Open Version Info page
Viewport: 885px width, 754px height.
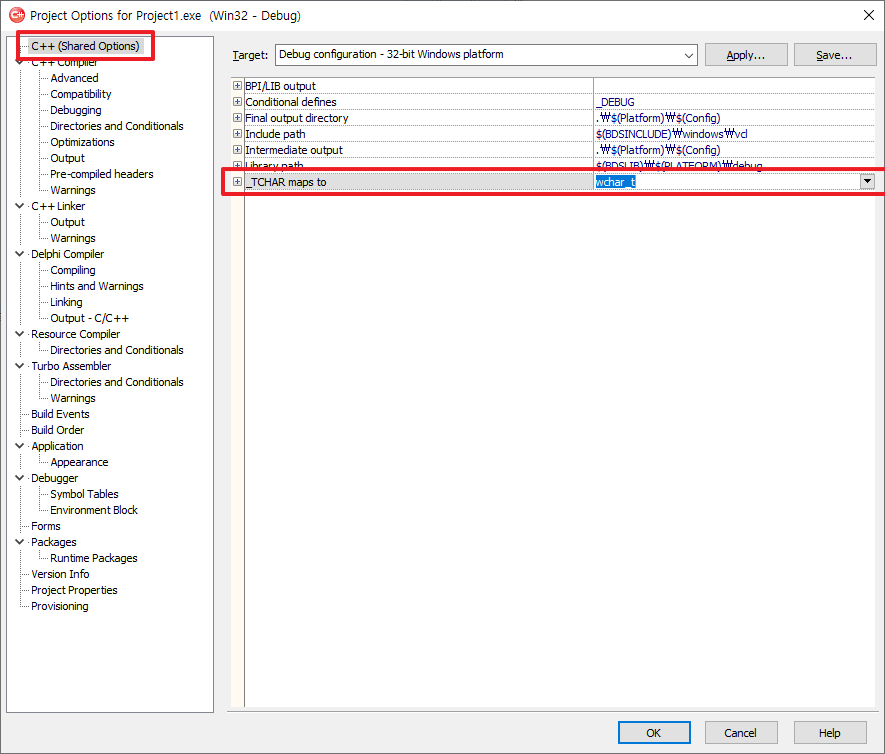(x=60, y=574)
